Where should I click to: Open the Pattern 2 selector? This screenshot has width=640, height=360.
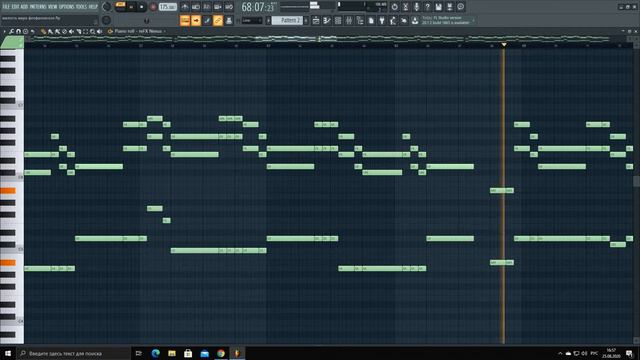[287, 20]
